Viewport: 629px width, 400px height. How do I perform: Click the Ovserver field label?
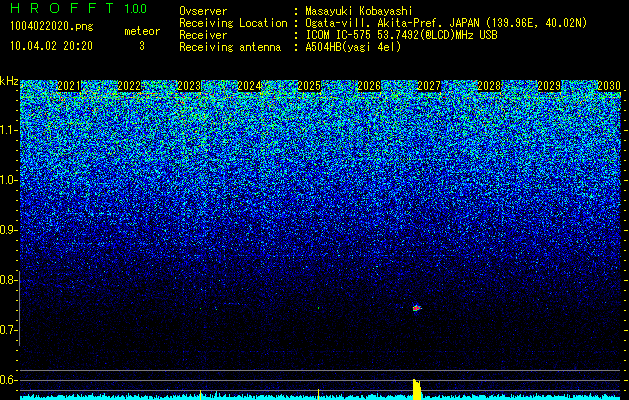(x=203, y=11)
